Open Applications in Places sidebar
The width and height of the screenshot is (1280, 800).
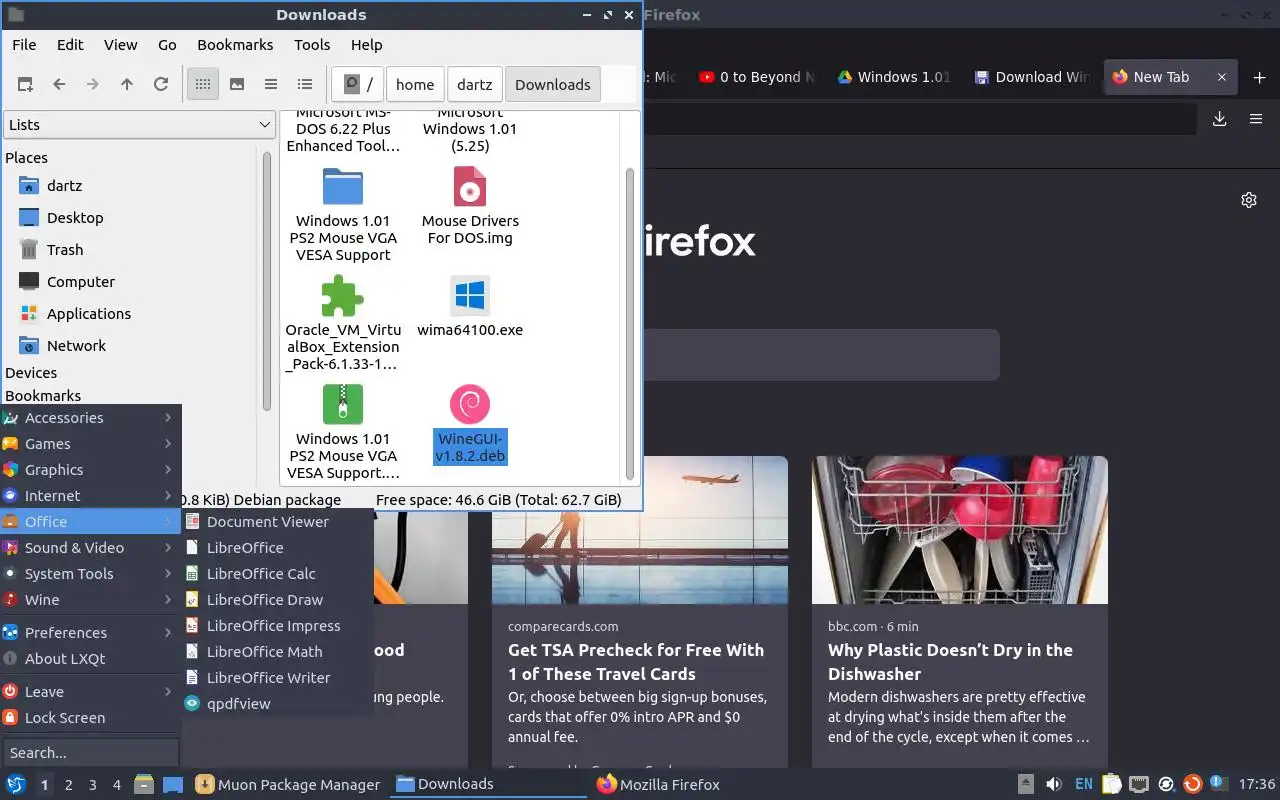point(88,314)
